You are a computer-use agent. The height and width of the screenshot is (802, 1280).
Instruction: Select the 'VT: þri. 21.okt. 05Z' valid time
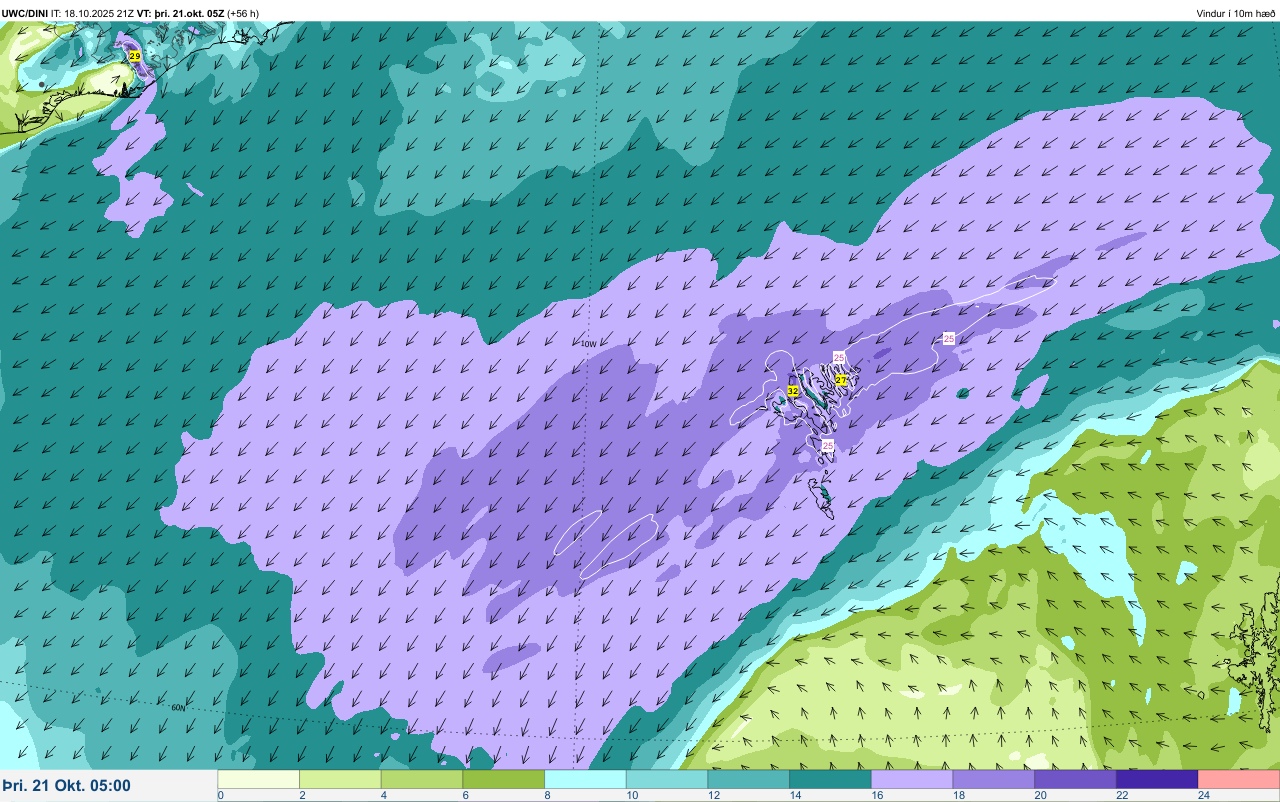tap(181, 13)
